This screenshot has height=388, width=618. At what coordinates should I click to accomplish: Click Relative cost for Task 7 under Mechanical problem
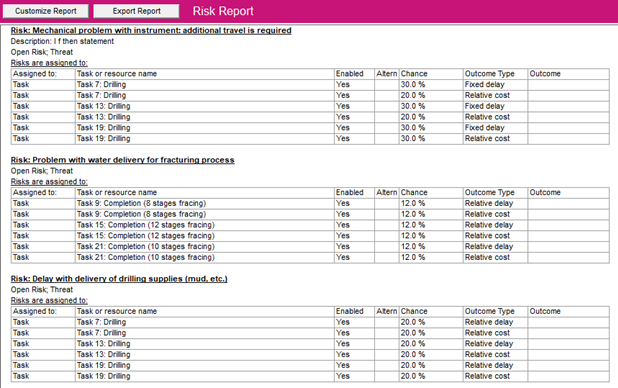point(495,95)
